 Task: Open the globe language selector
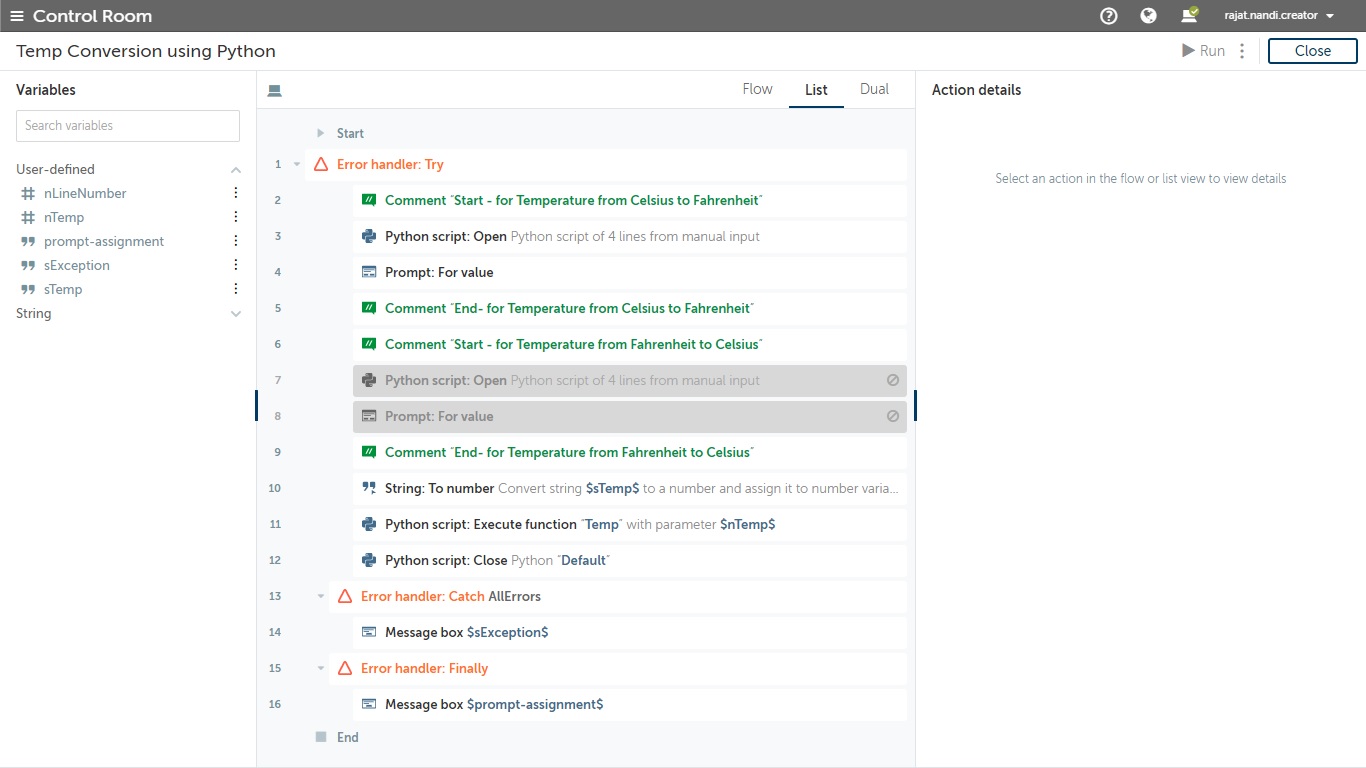tap(1148, 16)
